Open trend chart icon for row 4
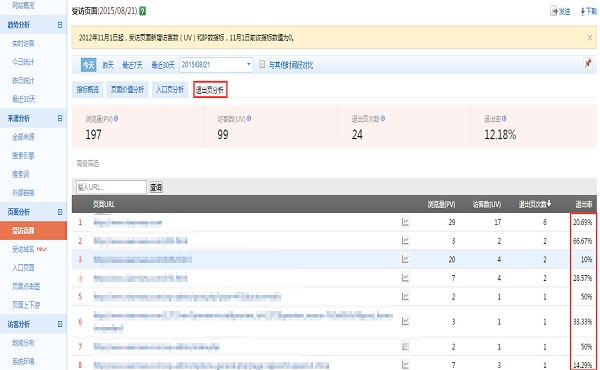600x370 pixels. (x=405, y=277)
